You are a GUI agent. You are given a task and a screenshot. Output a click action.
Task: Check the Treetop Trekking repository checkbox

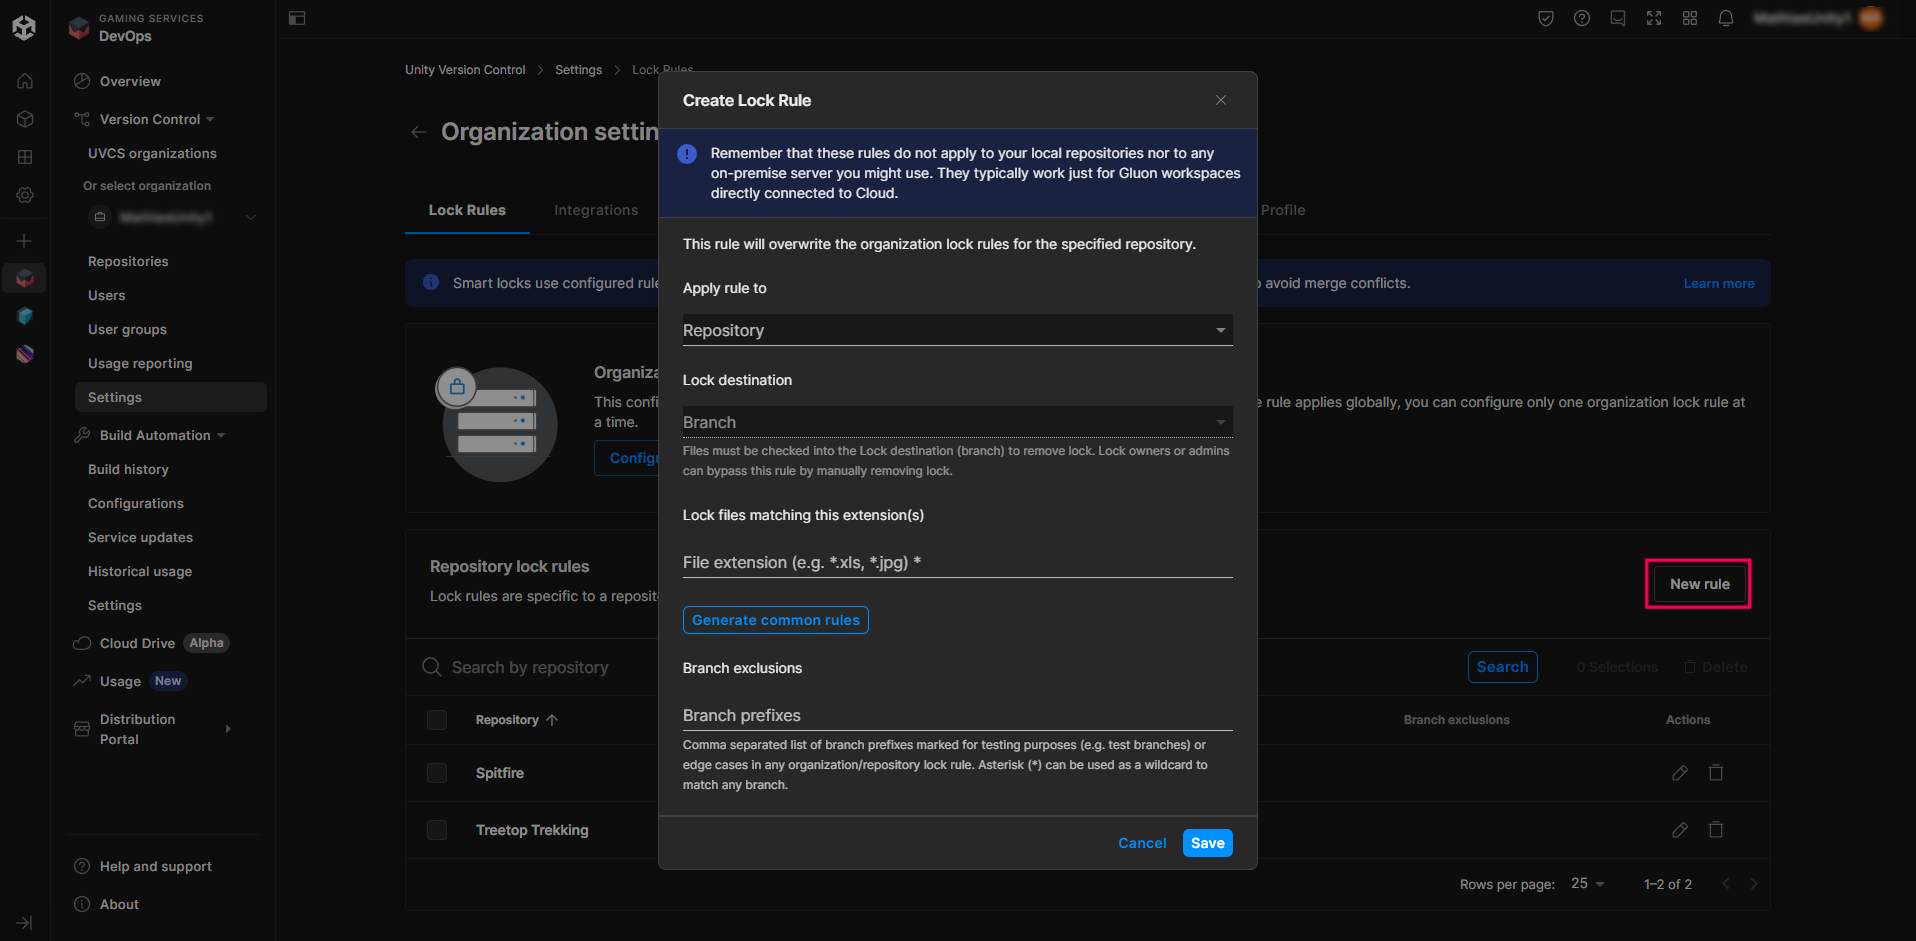pyautogui.click(x=437, y=830)
